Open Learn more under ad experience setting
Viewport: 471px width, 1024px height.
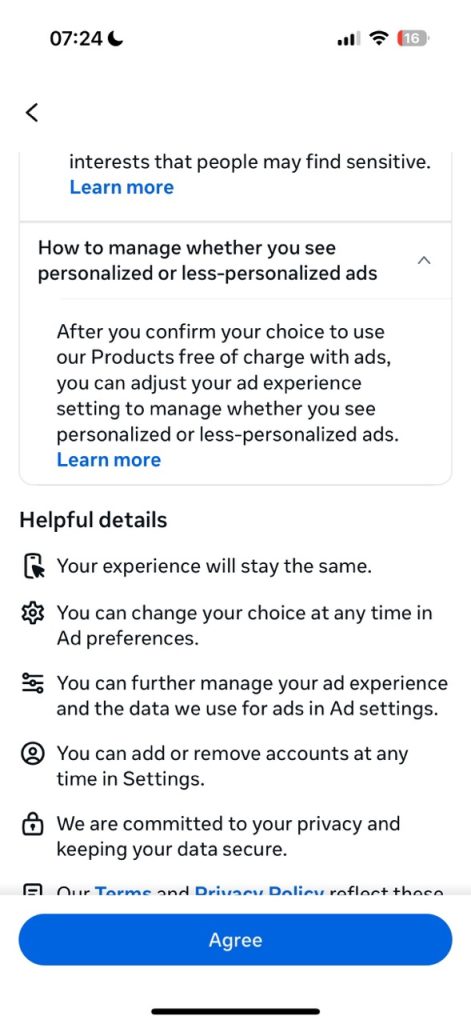click(x=108, y=460)
